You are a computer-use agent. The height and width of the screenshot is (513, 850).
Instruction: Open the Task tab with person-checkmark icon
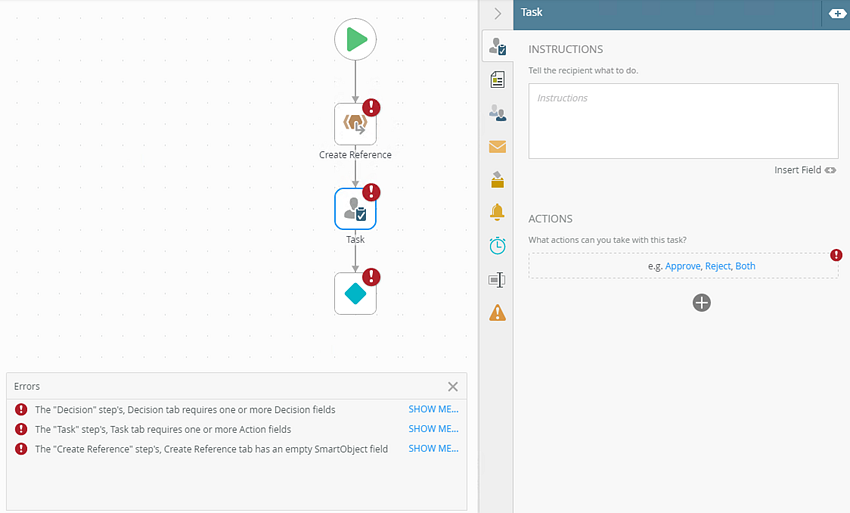coord(497,47)
